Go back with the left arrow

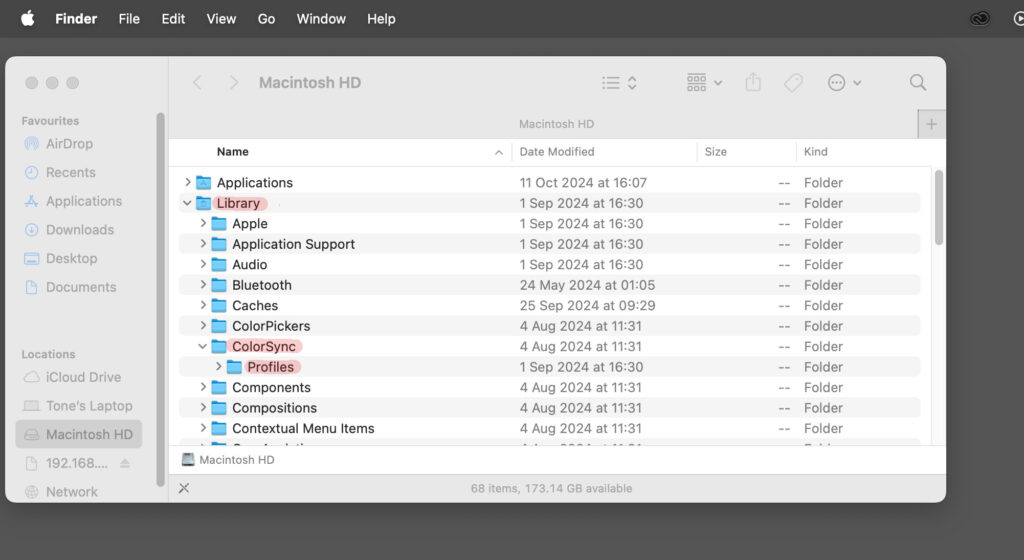[197, 83]
